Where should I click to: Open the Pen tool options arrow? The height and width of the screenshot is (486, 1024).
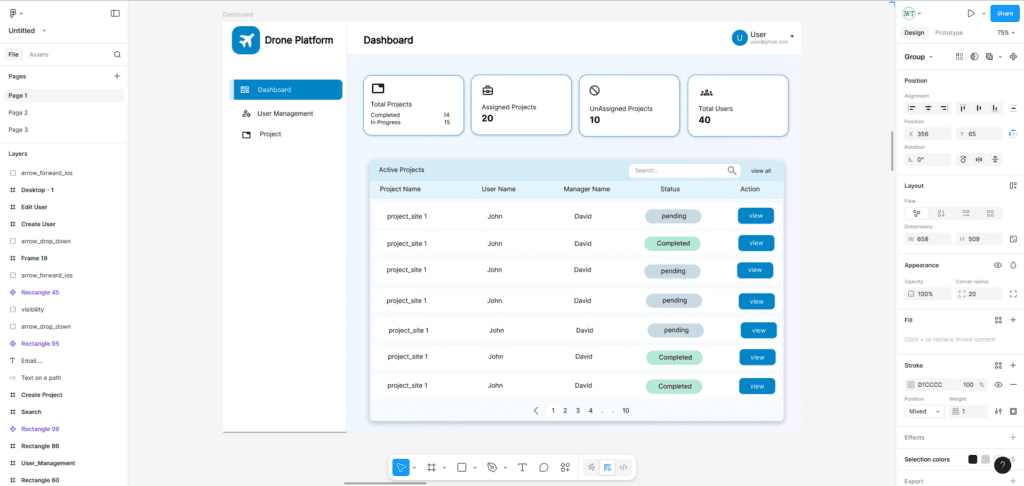tap(505, 468)
